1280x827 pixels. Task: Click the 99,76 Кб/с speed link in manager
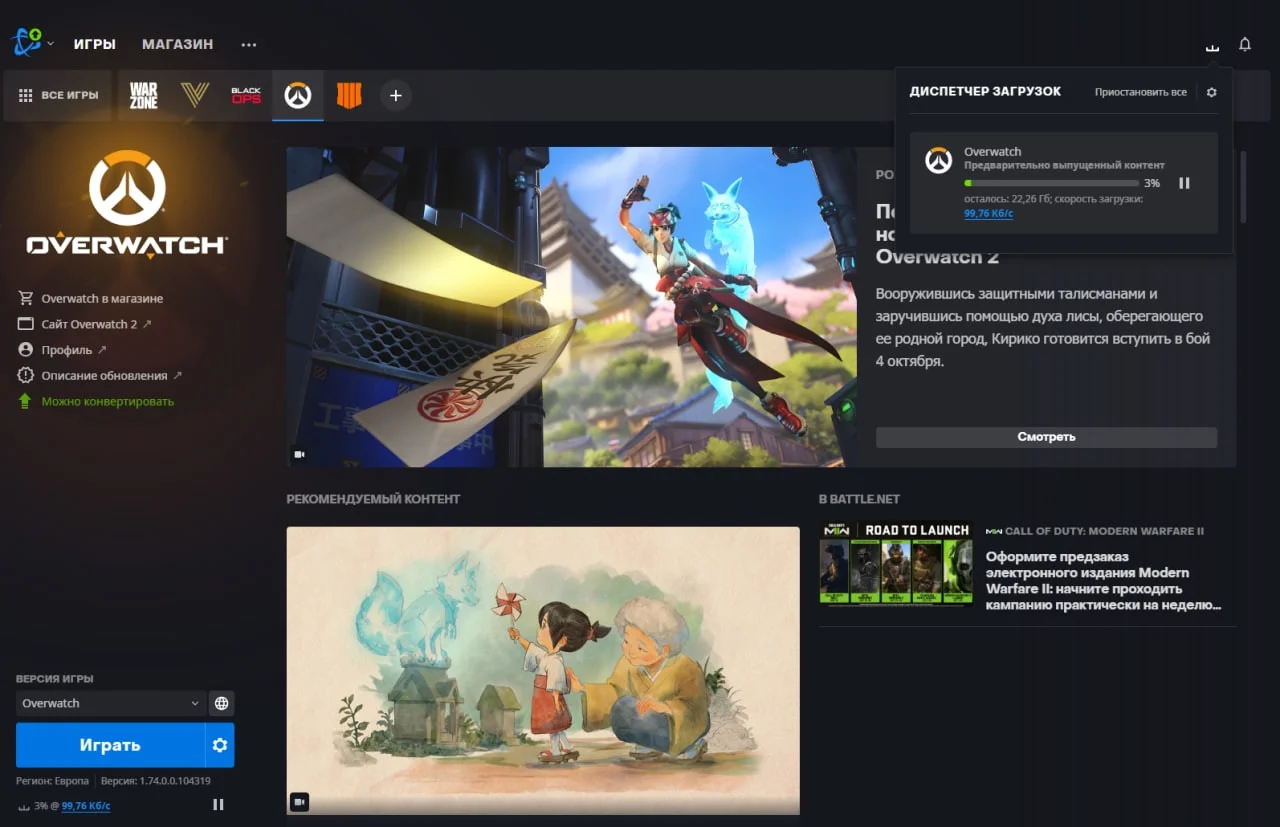point(989,213)
